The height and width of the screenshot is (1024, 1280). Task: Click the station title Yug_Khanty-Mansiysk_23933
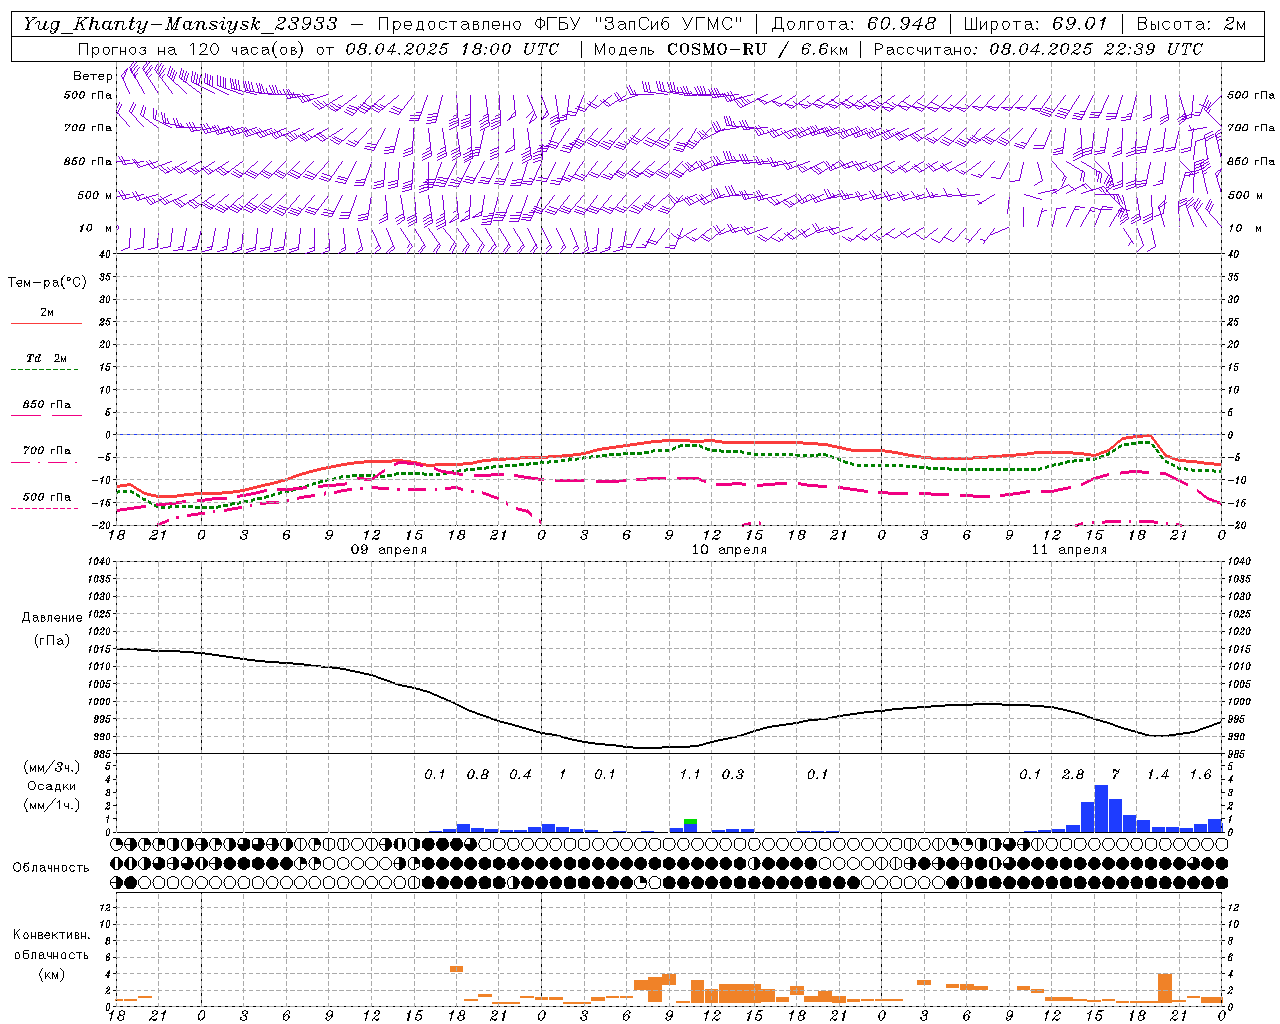[180, 24]
